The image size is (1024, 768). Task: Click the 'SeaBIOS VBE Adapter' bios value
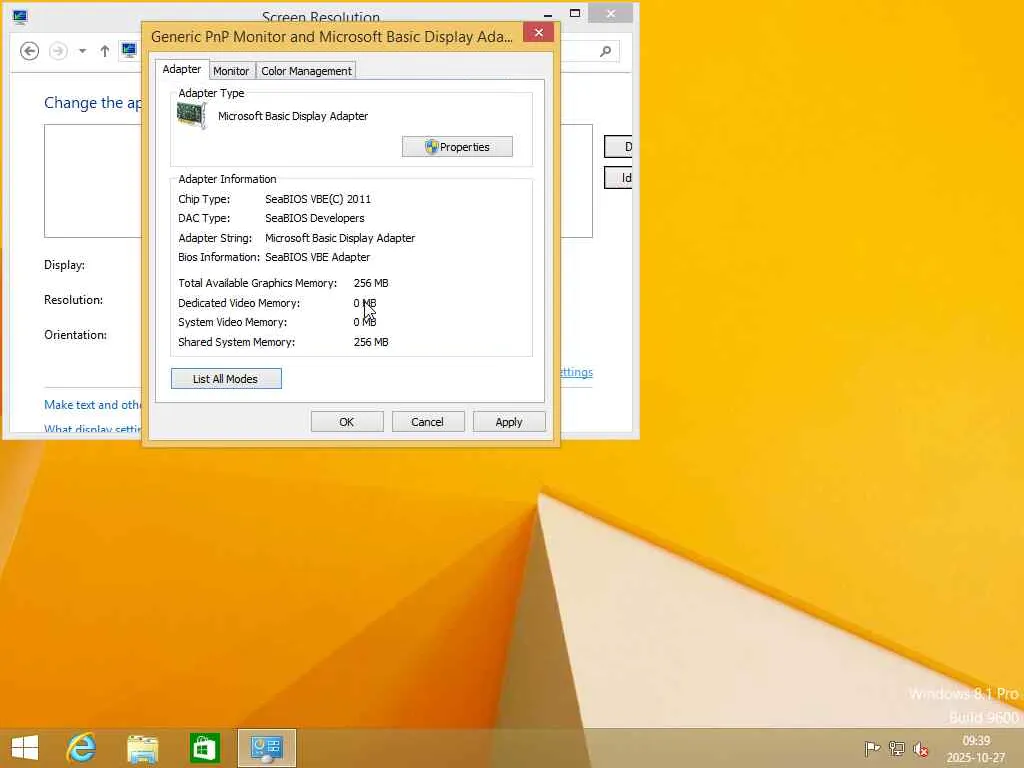click(x=317, y=257)
